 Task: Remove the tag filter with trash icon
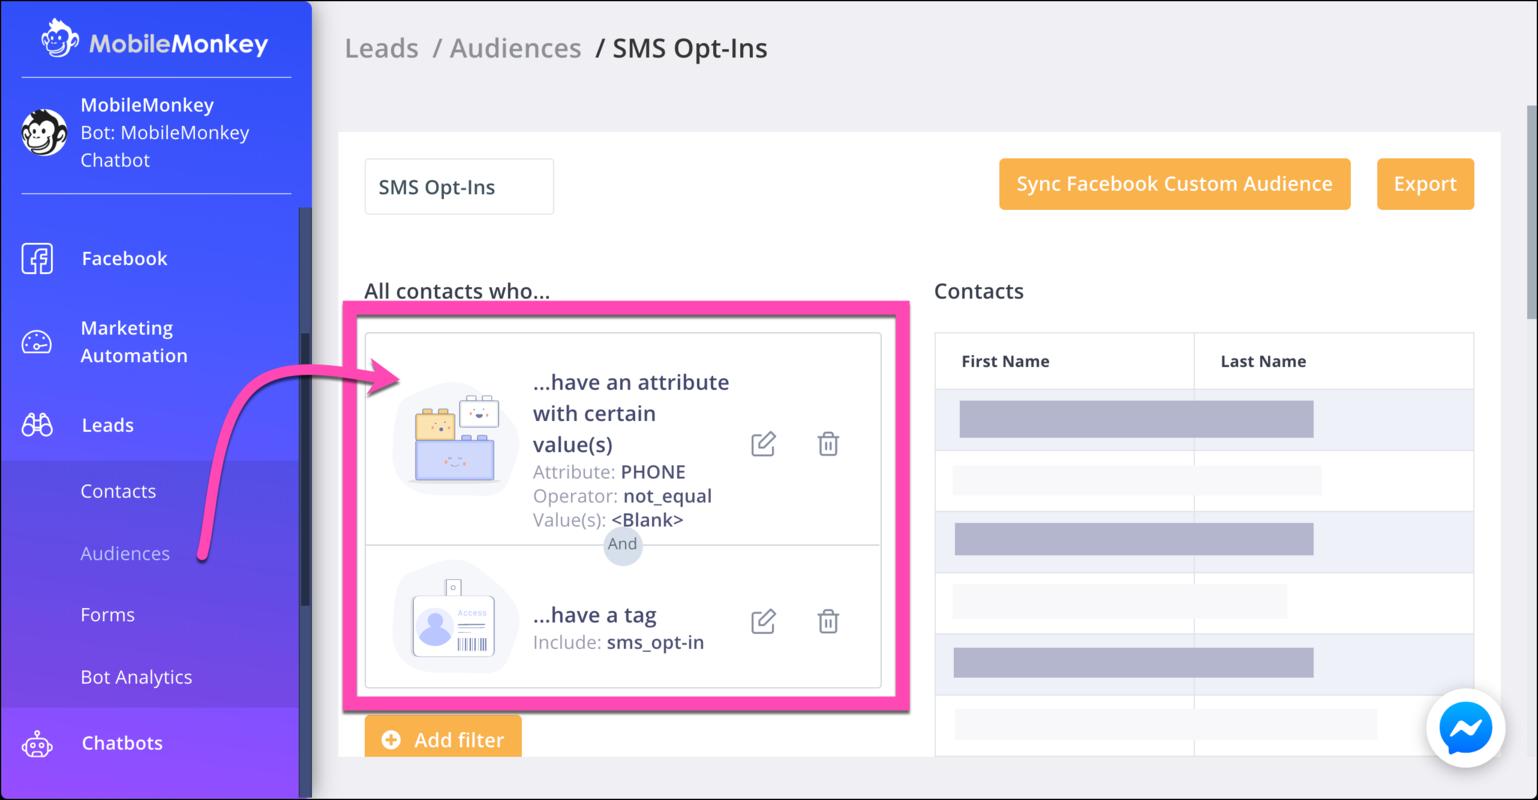[827, 621]
